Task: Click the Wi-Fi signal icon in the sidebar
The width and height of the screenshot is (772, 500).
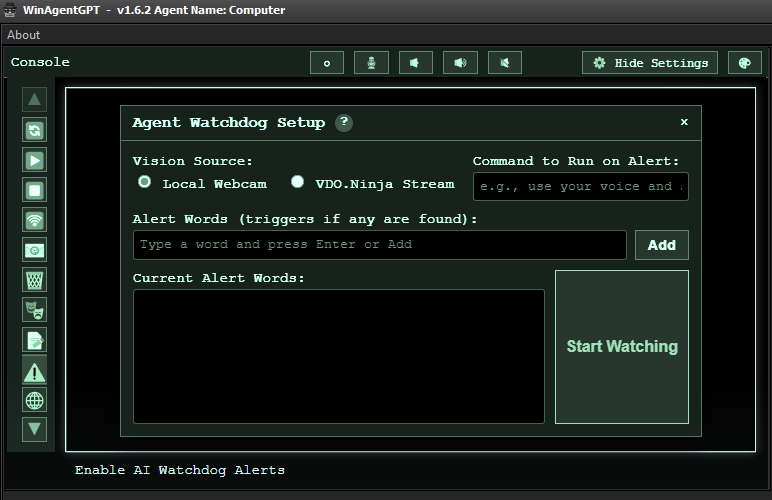Action: point(34,220)
